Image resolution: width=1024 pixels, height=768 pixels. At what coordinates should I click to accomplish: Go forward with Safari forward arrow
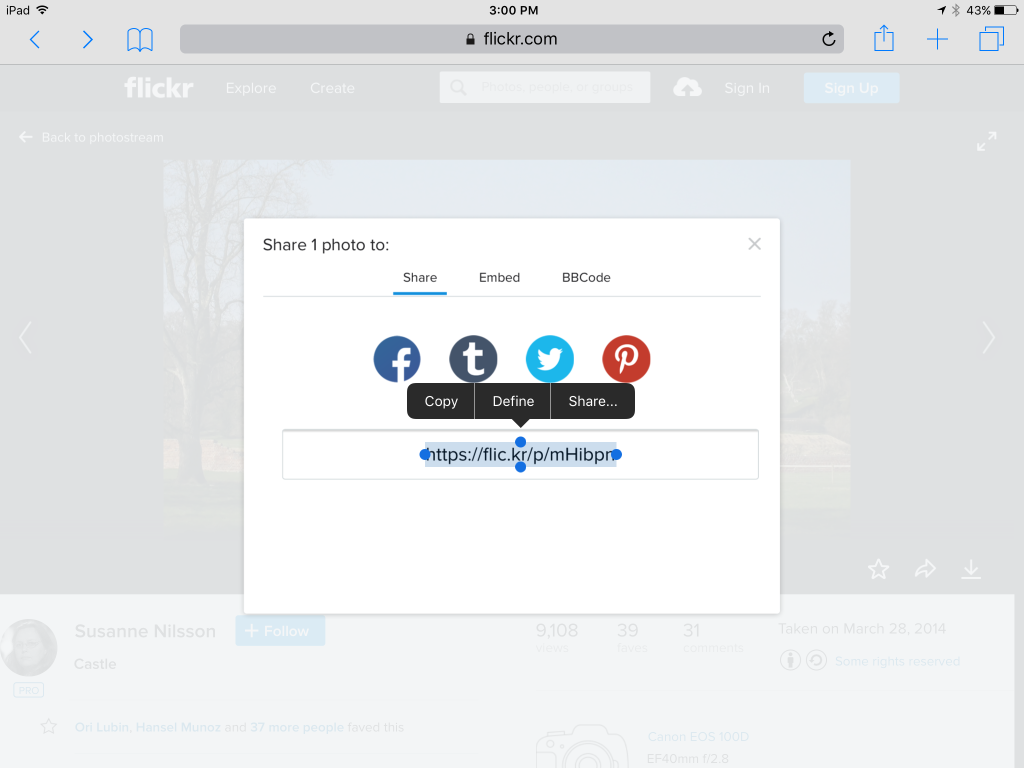[87, 39]
